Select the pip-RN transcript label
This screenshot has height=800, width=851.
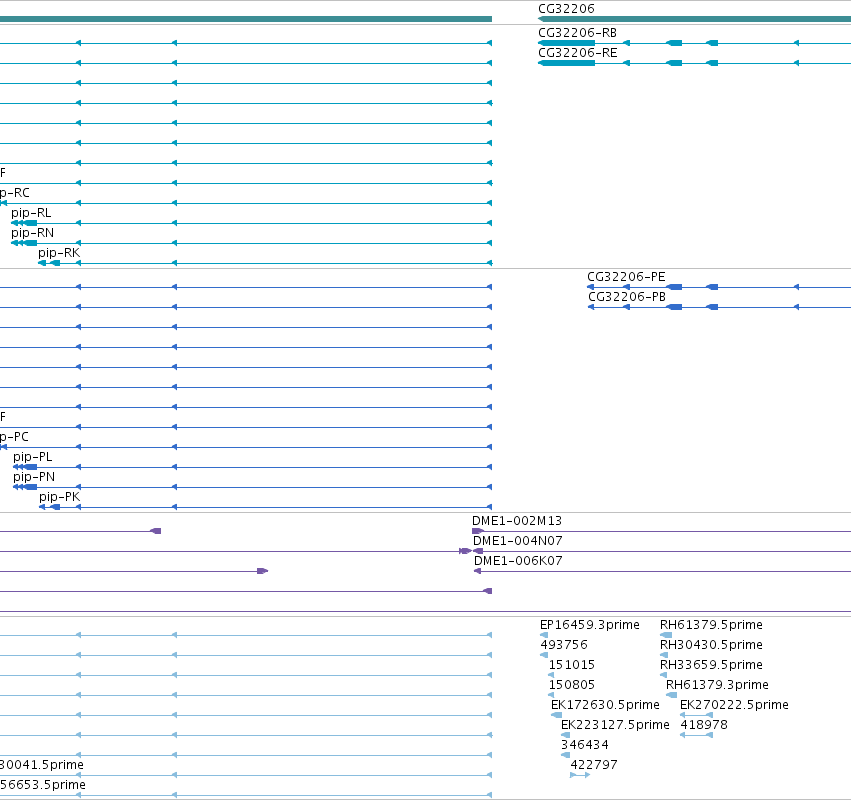coord(33,233)
